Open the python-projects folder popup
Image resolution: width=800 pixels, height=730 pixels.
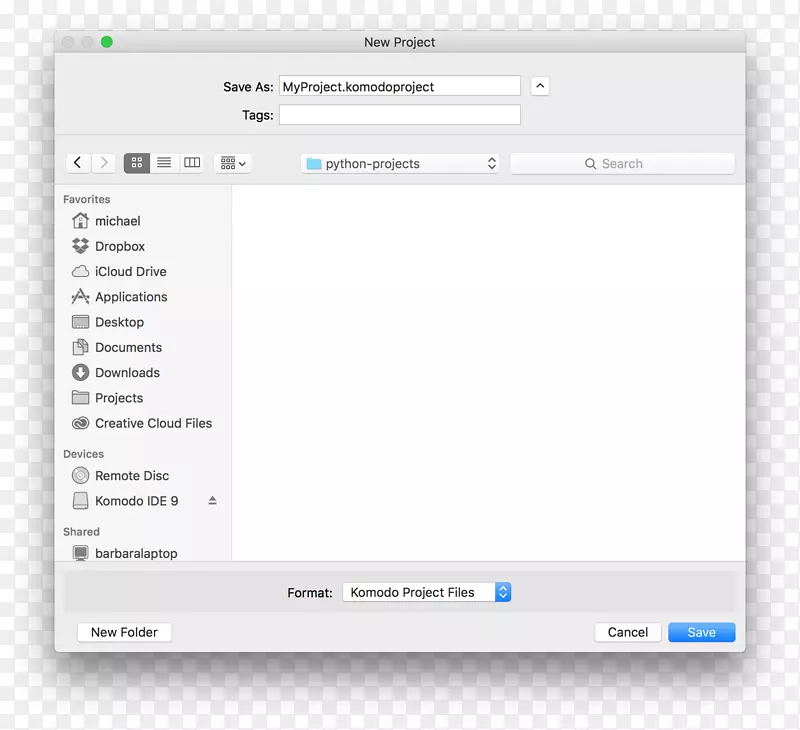tap(400, 164)
